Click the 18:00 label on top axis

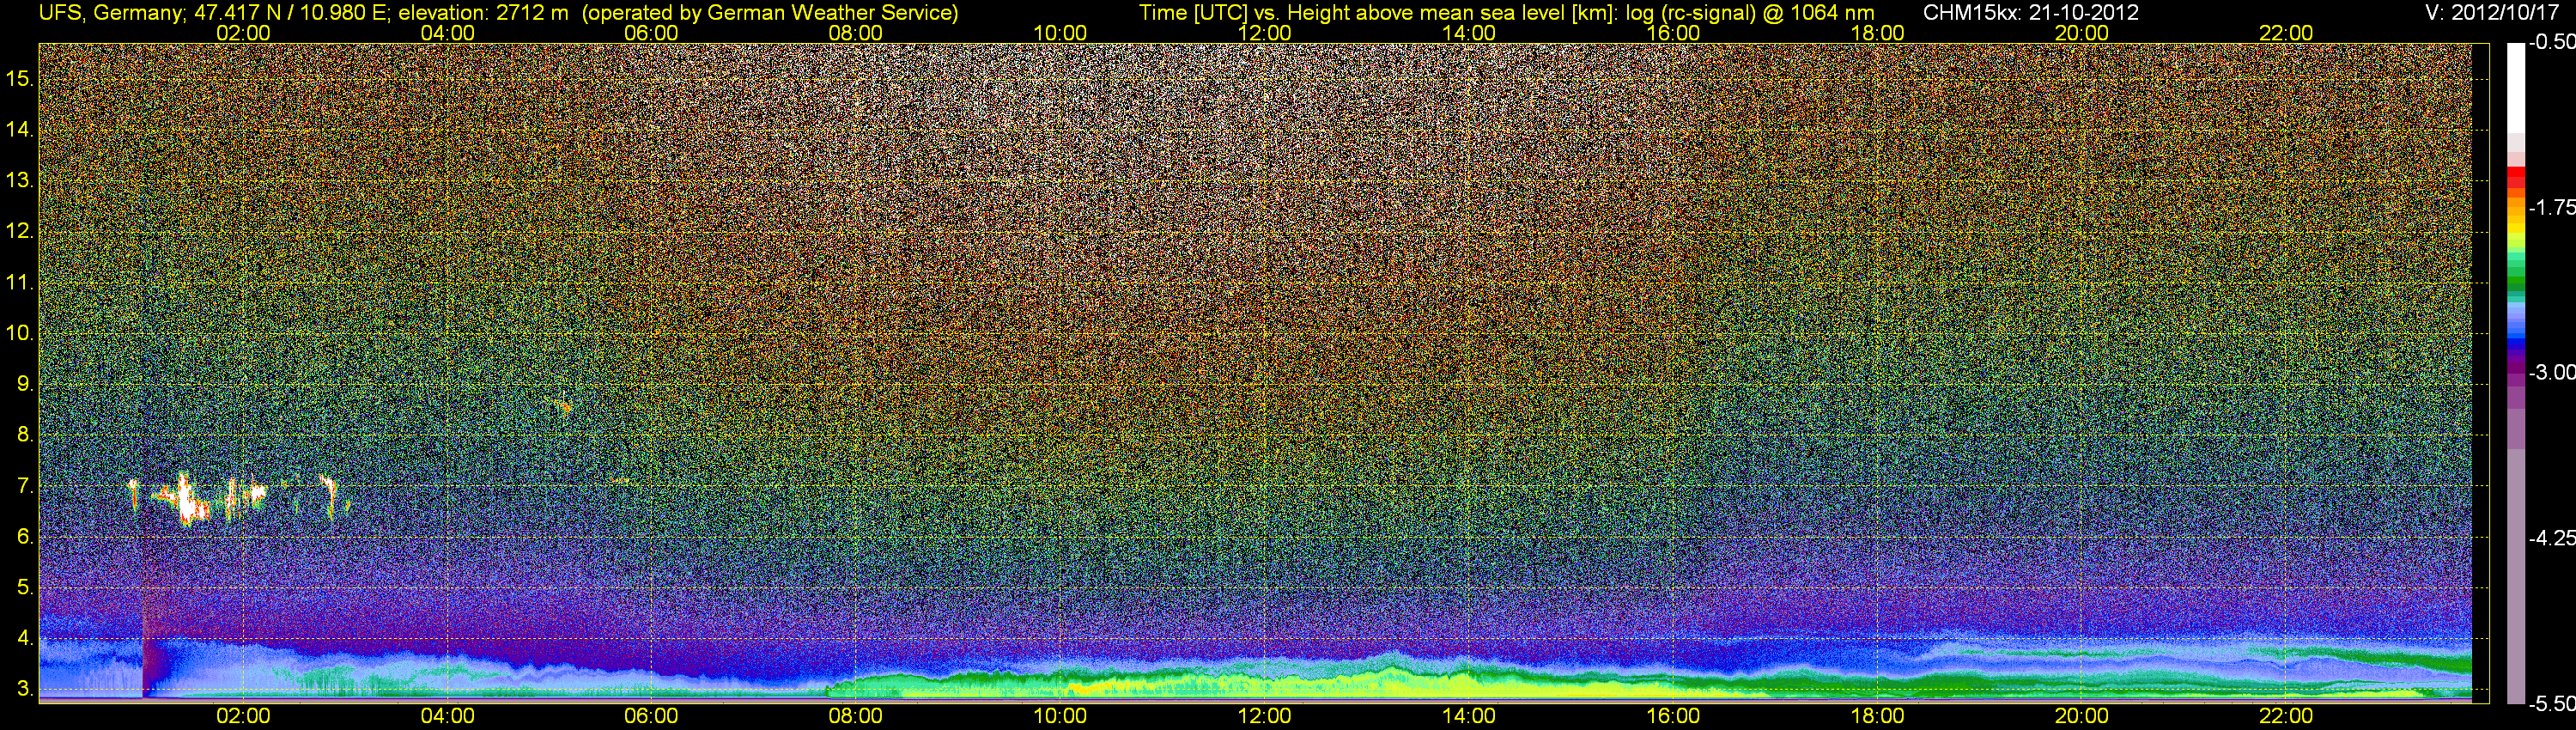(1877, 33)
